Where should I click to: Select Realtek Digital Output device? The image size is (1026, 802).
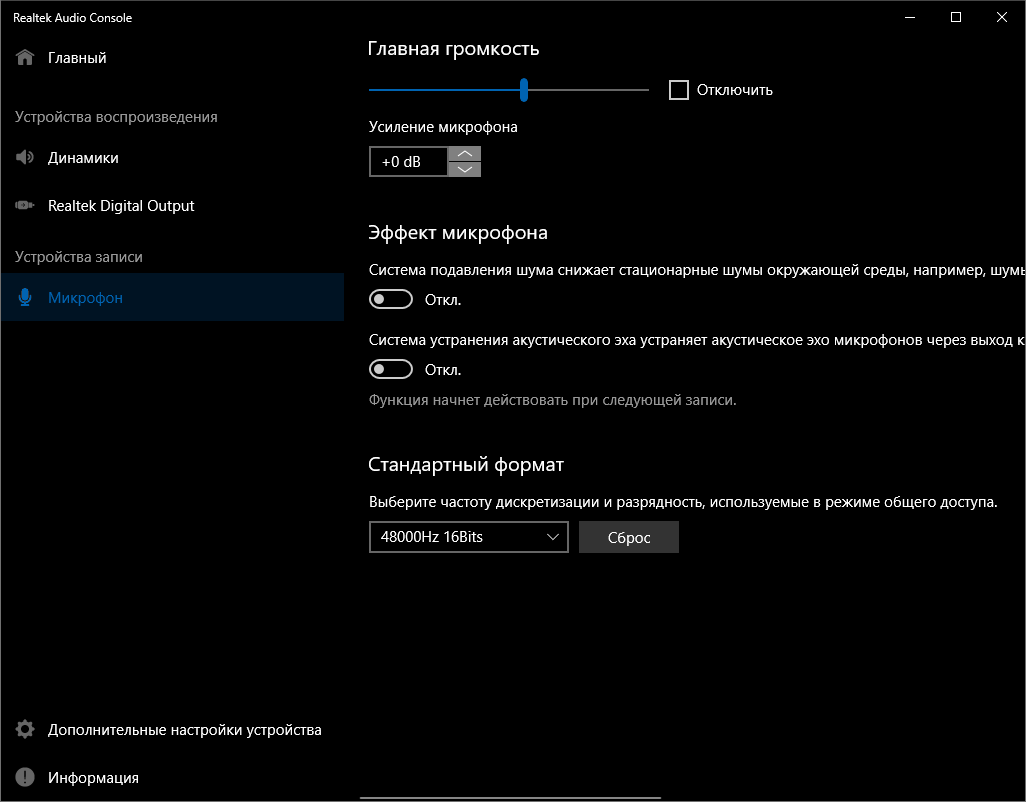click(121, 206)
